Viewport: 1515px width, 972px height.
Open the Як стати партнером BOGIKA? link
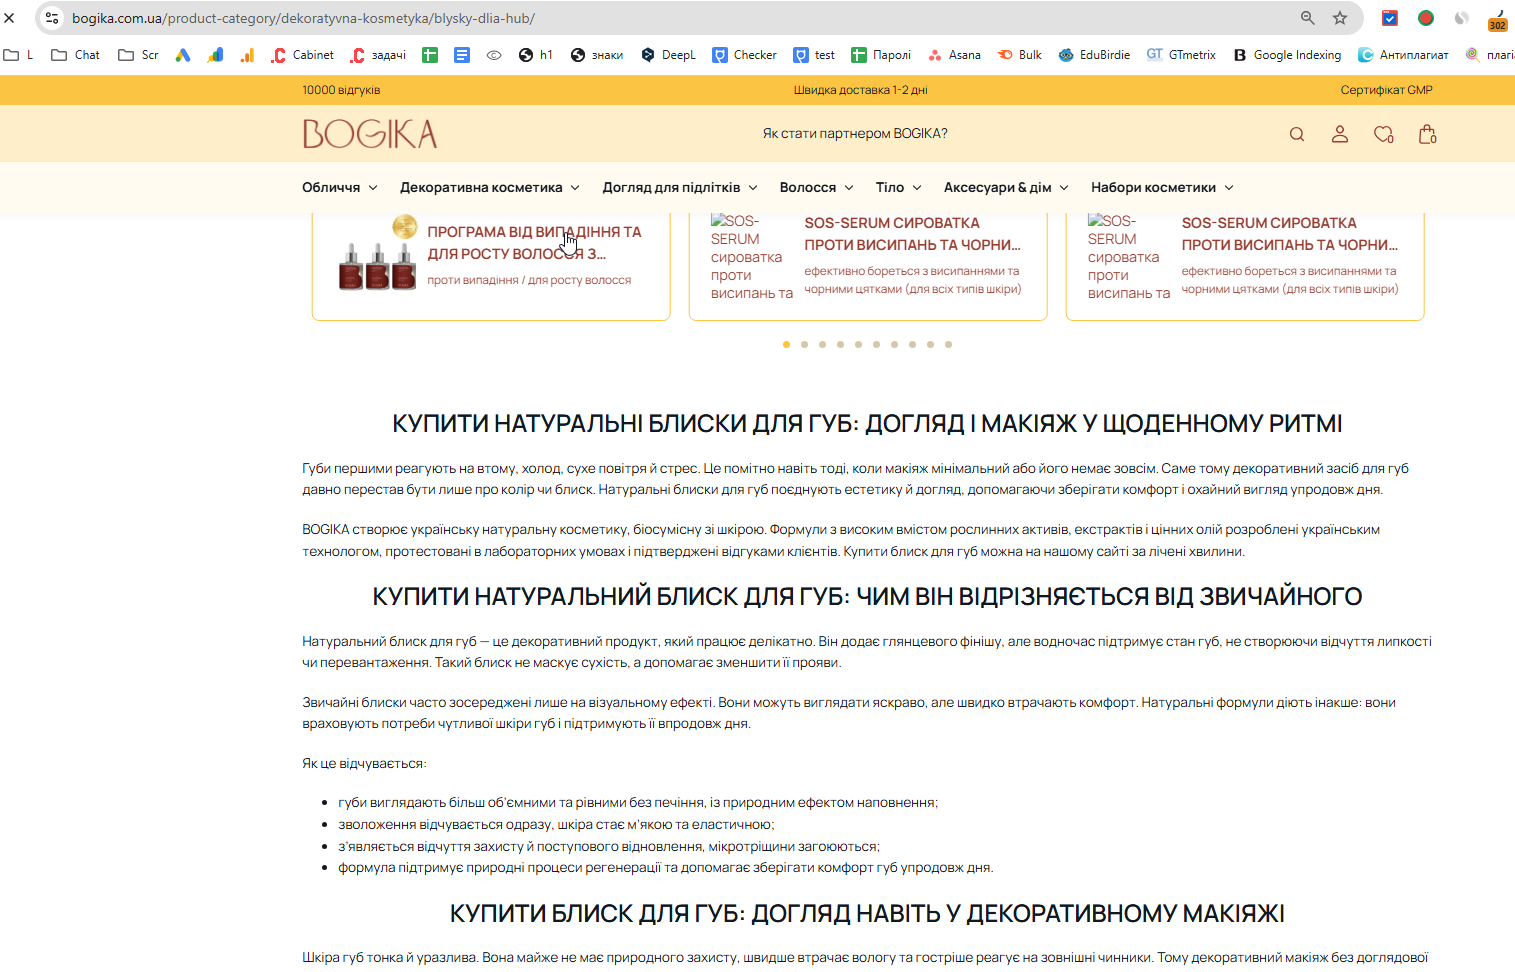(x=855, y=133)
